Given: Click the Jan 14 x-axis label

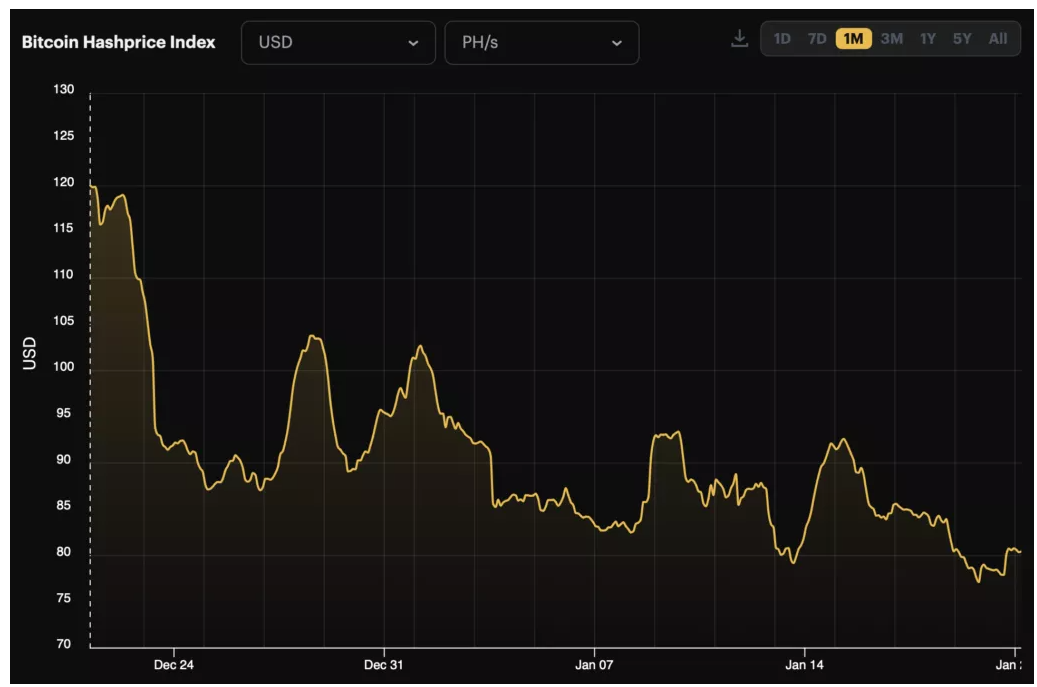Looking at the screenshot, I should click(804, 665).
